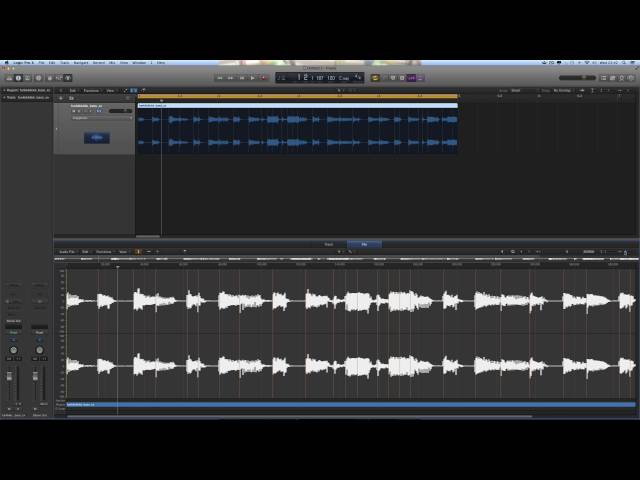Click the yellow cycle range in the ruler

tap(298, 96)
